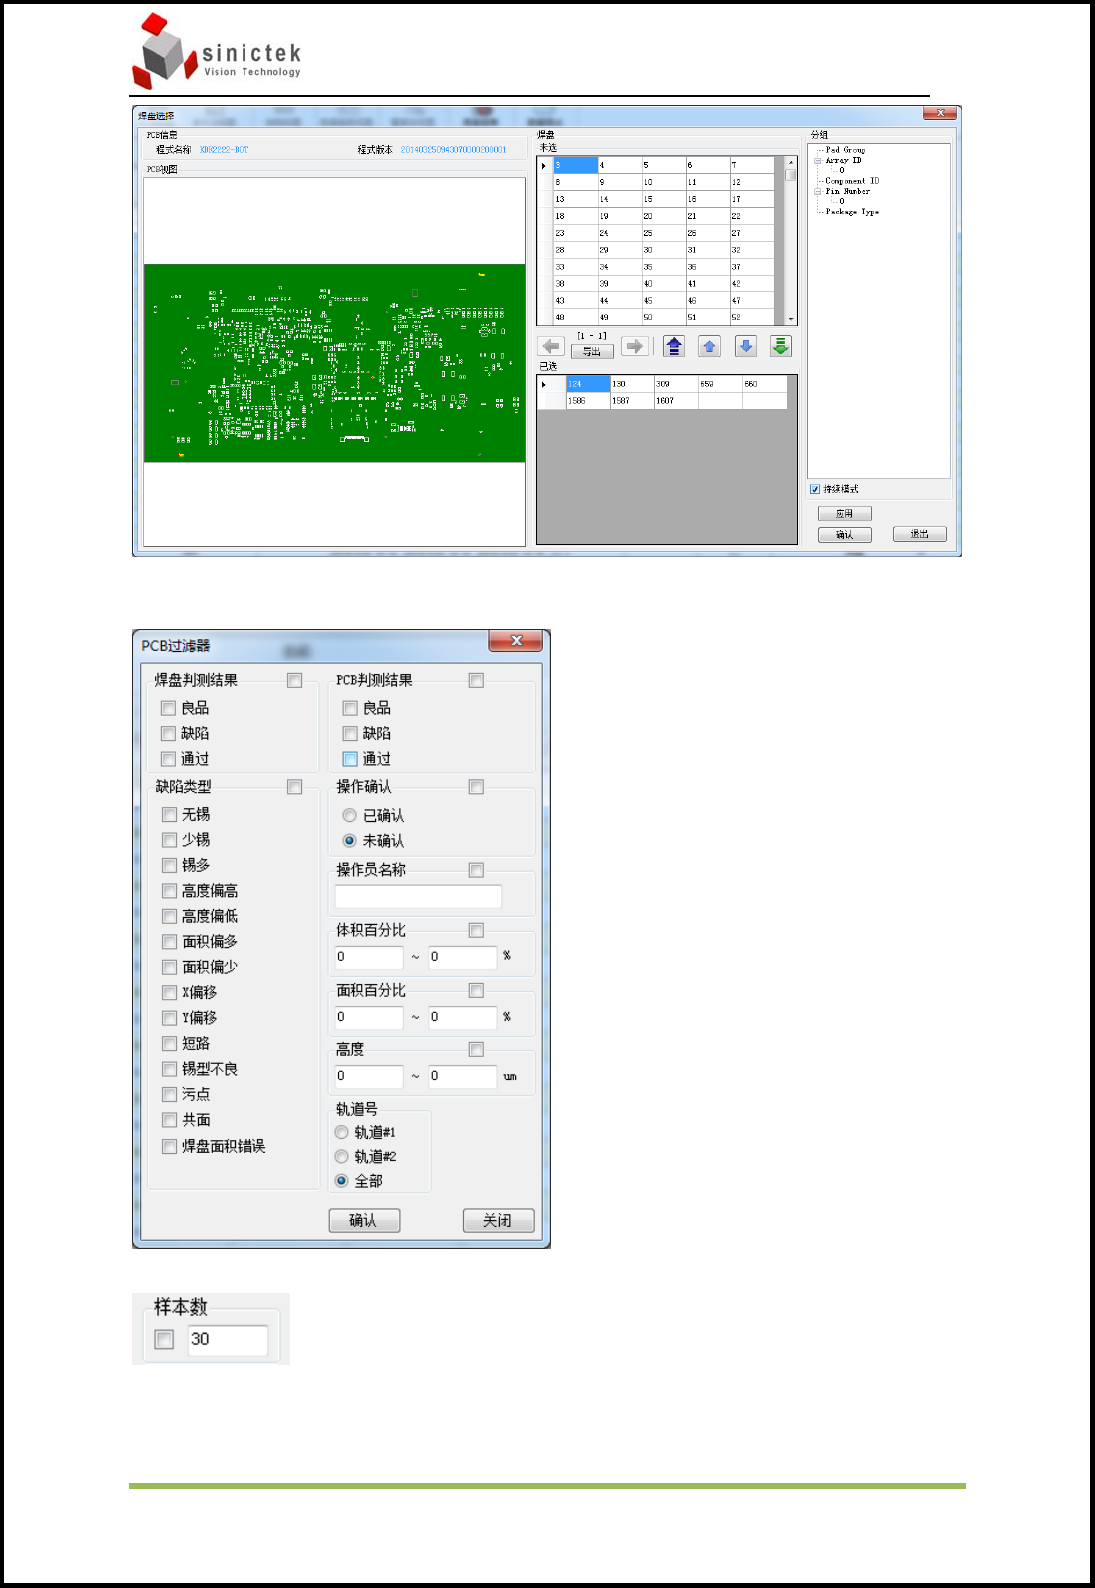Click the 操作员名称 text field
The image size is (1095, 1588).
coord(418,896)
